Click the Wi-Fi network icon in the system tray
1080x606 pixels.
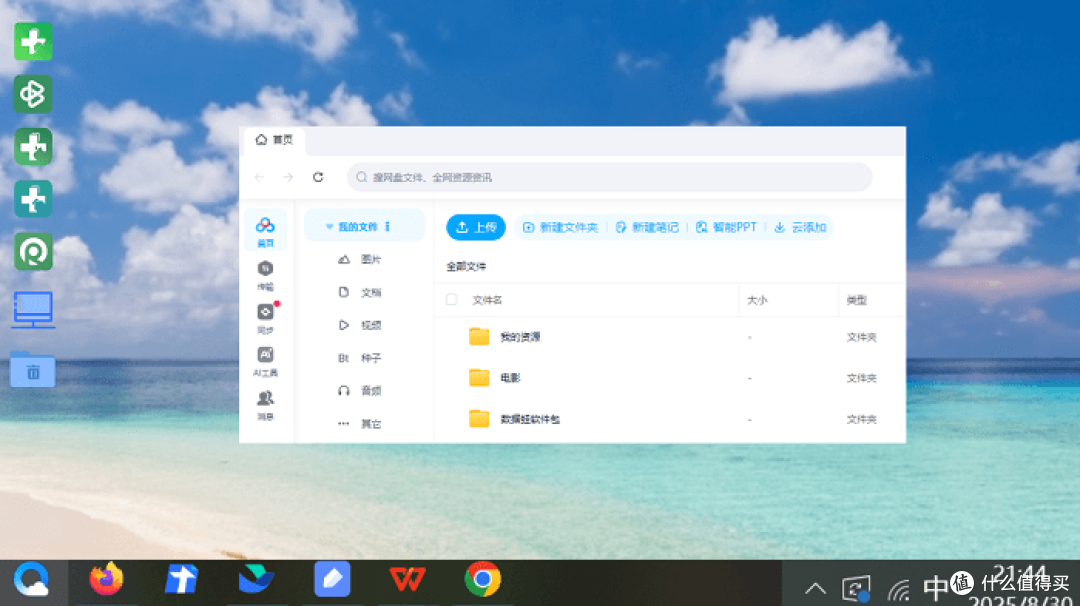[x=899, y=589]
